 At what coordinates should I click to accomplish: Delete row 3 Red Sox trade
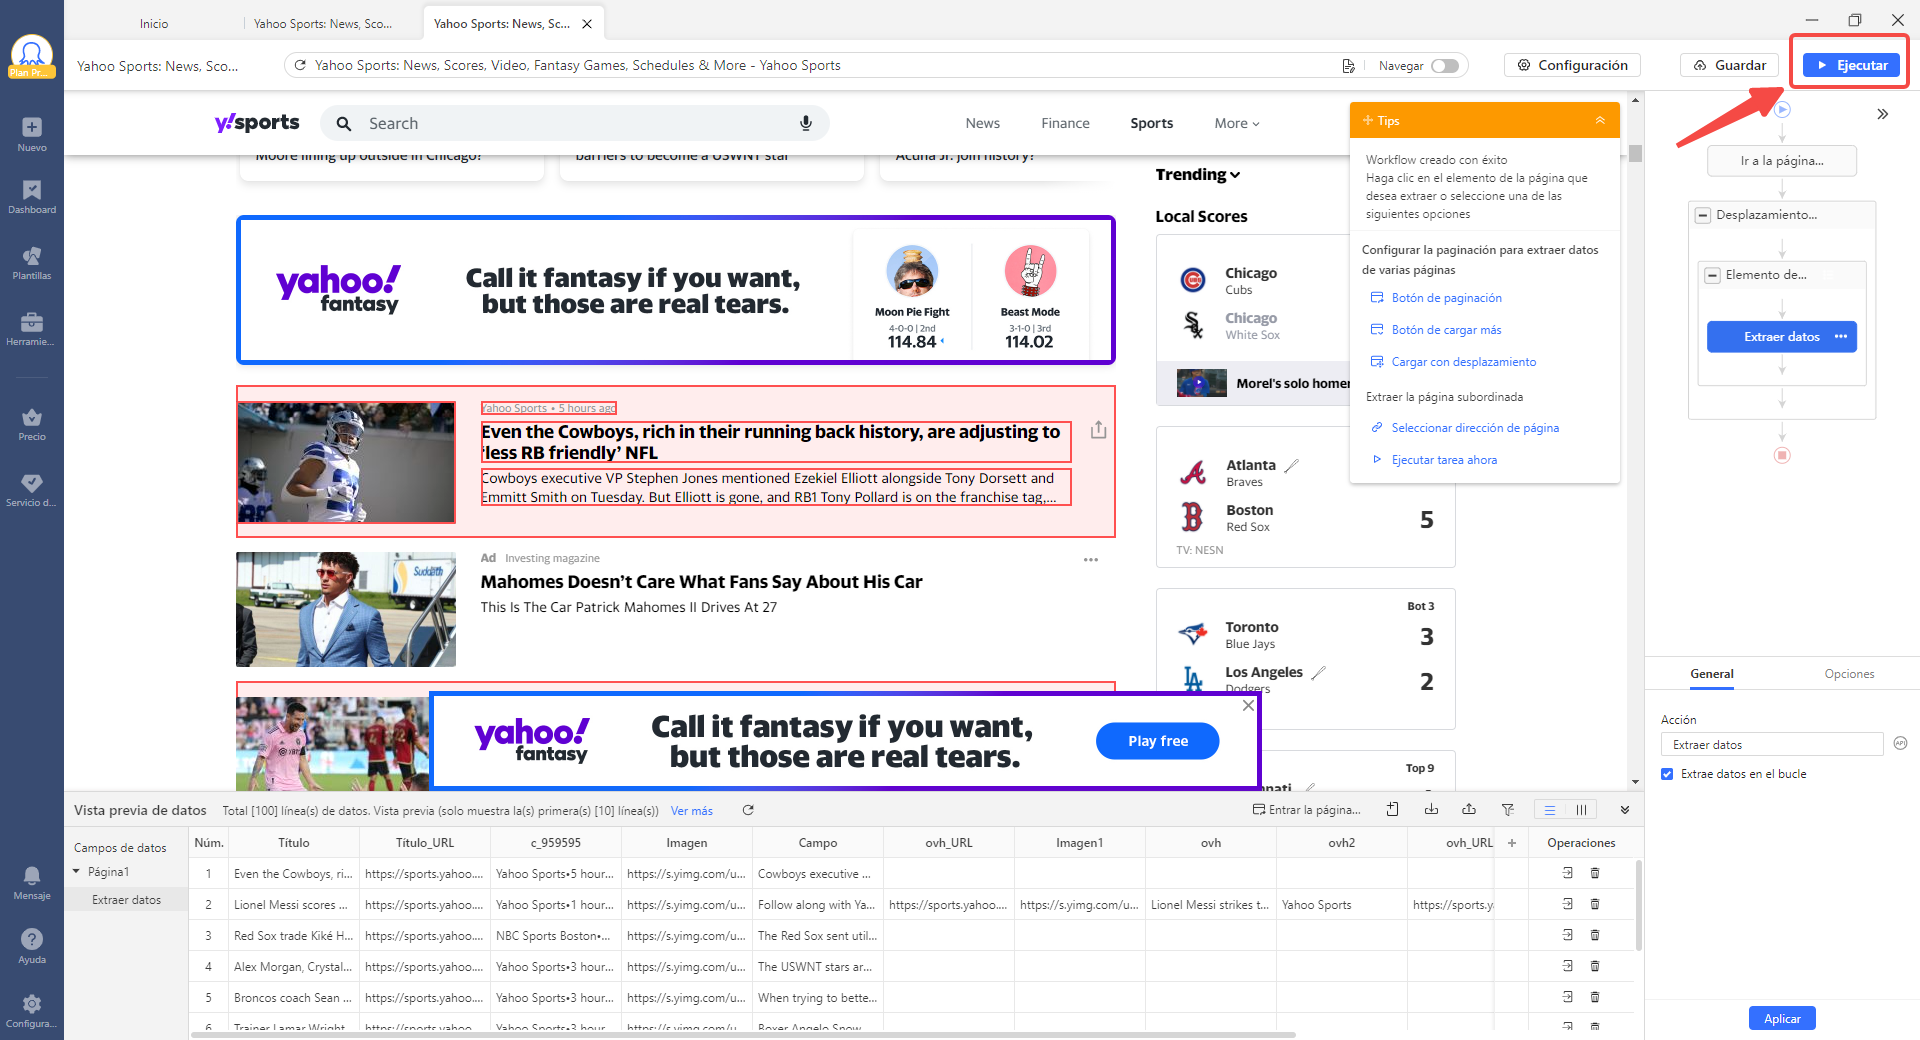click(1595, 935)
